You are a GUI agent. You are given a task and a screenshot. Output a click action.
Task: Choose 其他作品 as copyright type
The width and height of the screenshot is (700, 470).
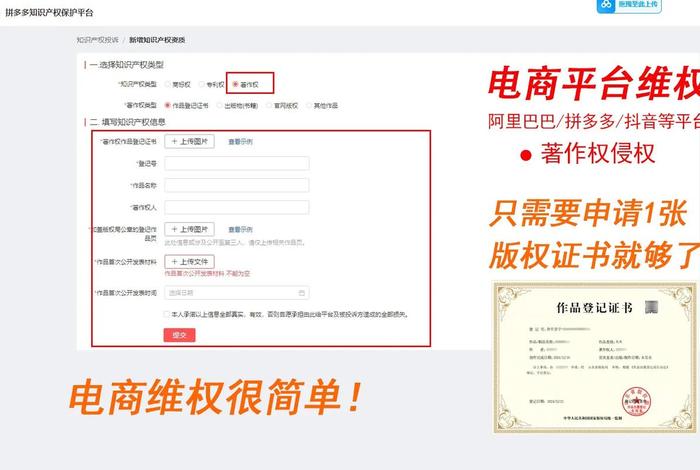click(308, 105)
